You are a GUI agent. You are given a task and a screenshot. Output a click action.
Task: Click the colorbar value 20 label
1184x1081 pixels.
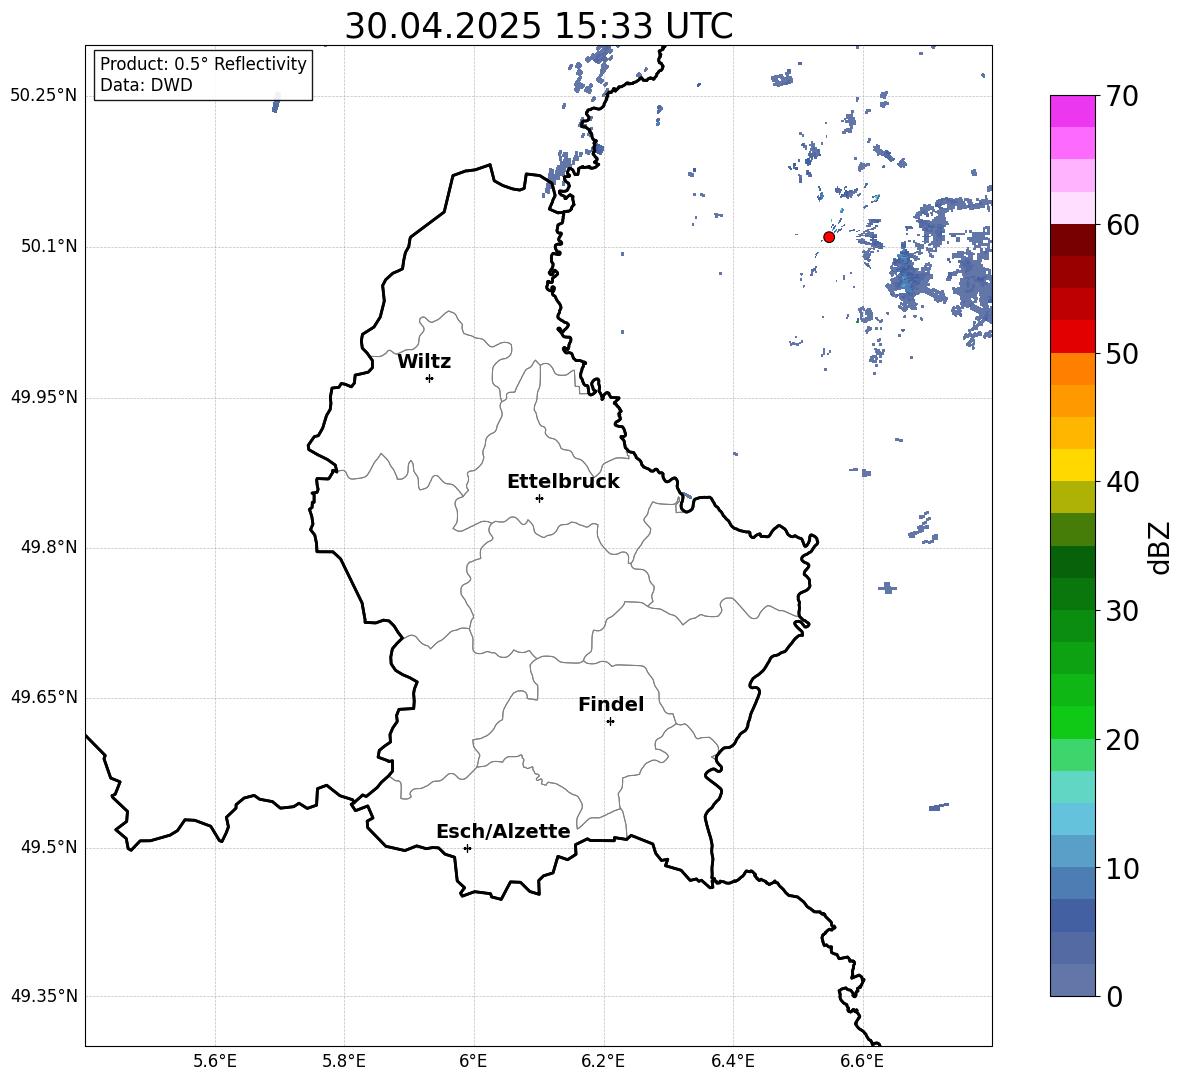pyautogui.click(x=1121, y=740)
